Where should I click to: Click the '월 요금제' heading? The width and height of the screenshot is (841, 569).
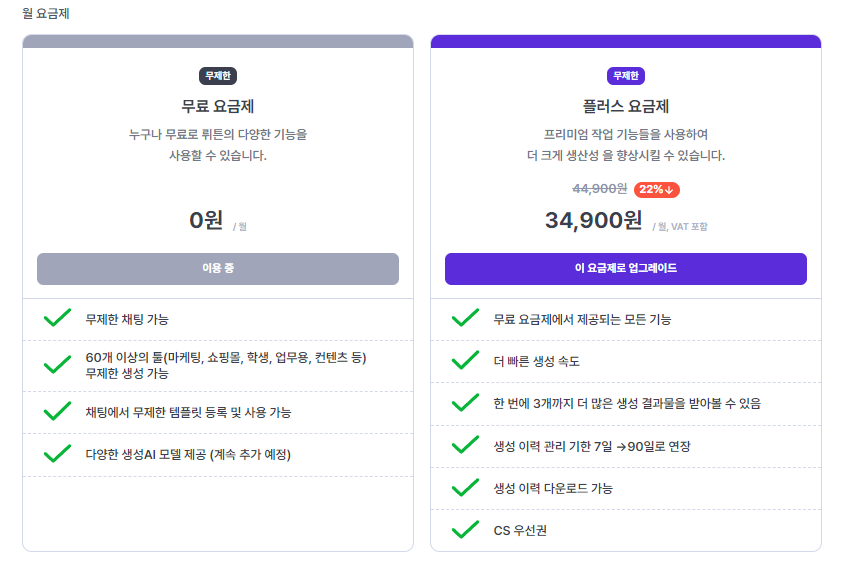click(46, 13)
